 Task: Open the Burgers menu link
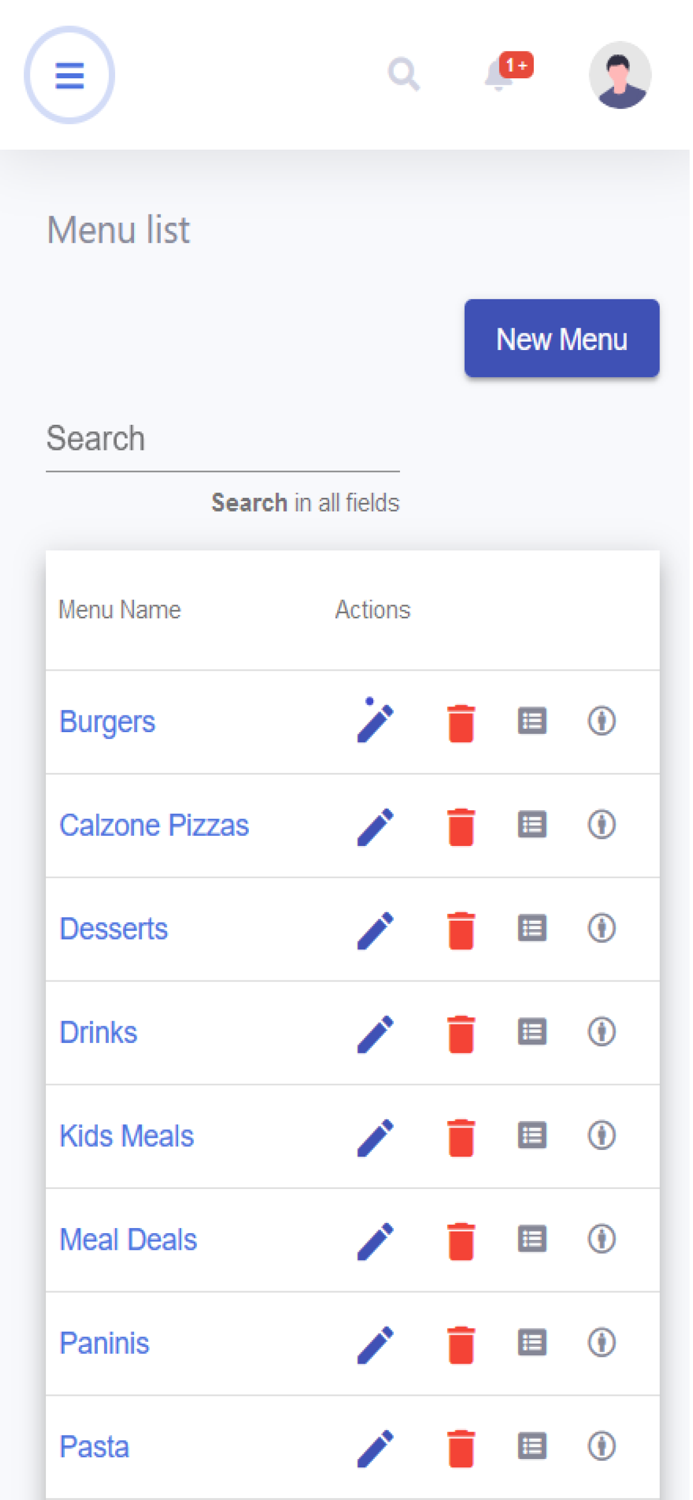coord(107,721)
